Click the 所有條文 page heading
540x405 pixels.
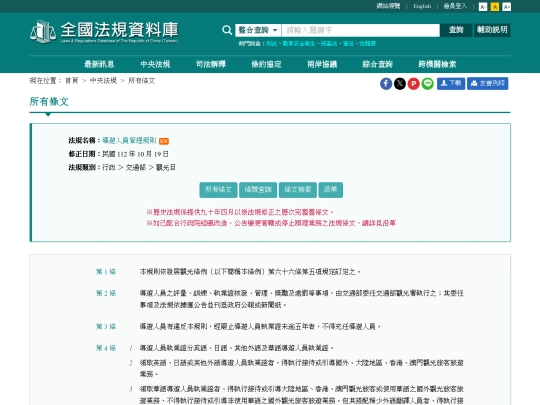(x=49, y=102)
